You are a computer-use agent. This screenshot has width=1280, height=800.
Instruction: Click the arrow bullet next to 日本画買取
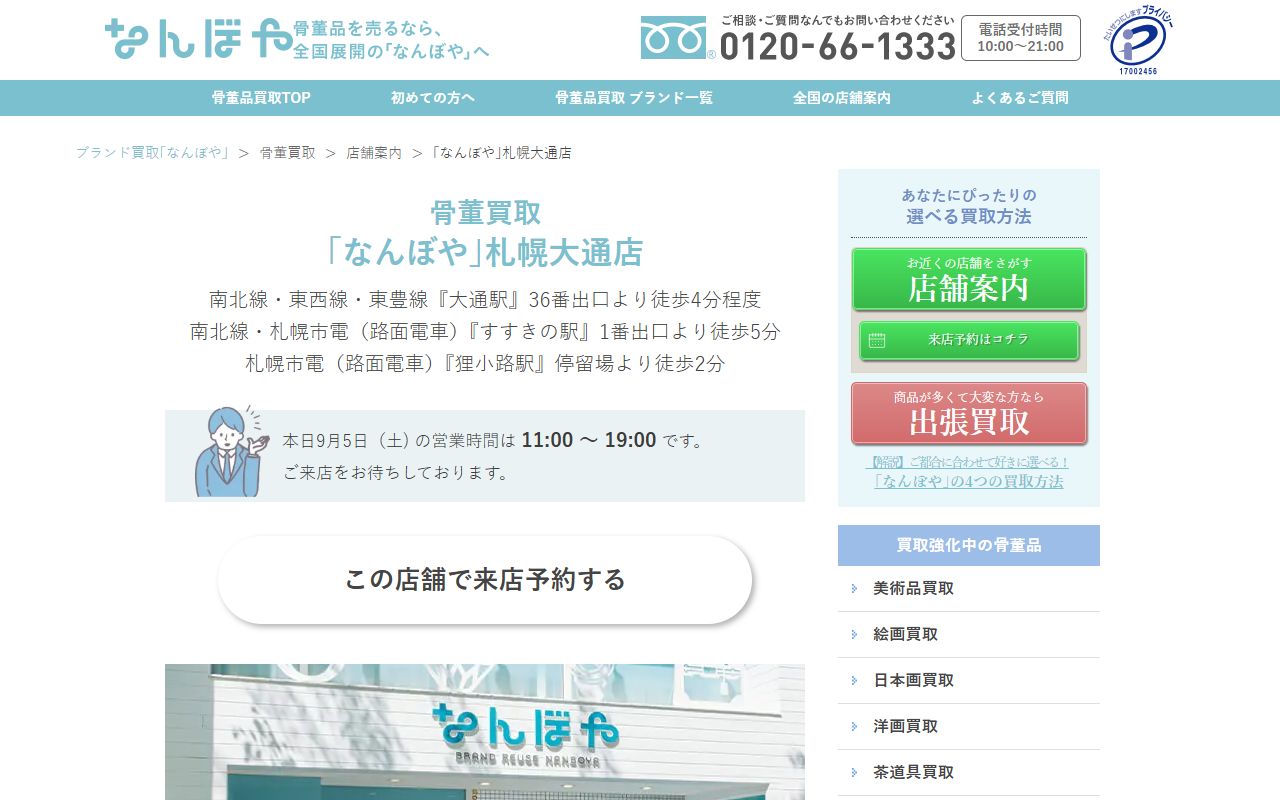point(854,680)
